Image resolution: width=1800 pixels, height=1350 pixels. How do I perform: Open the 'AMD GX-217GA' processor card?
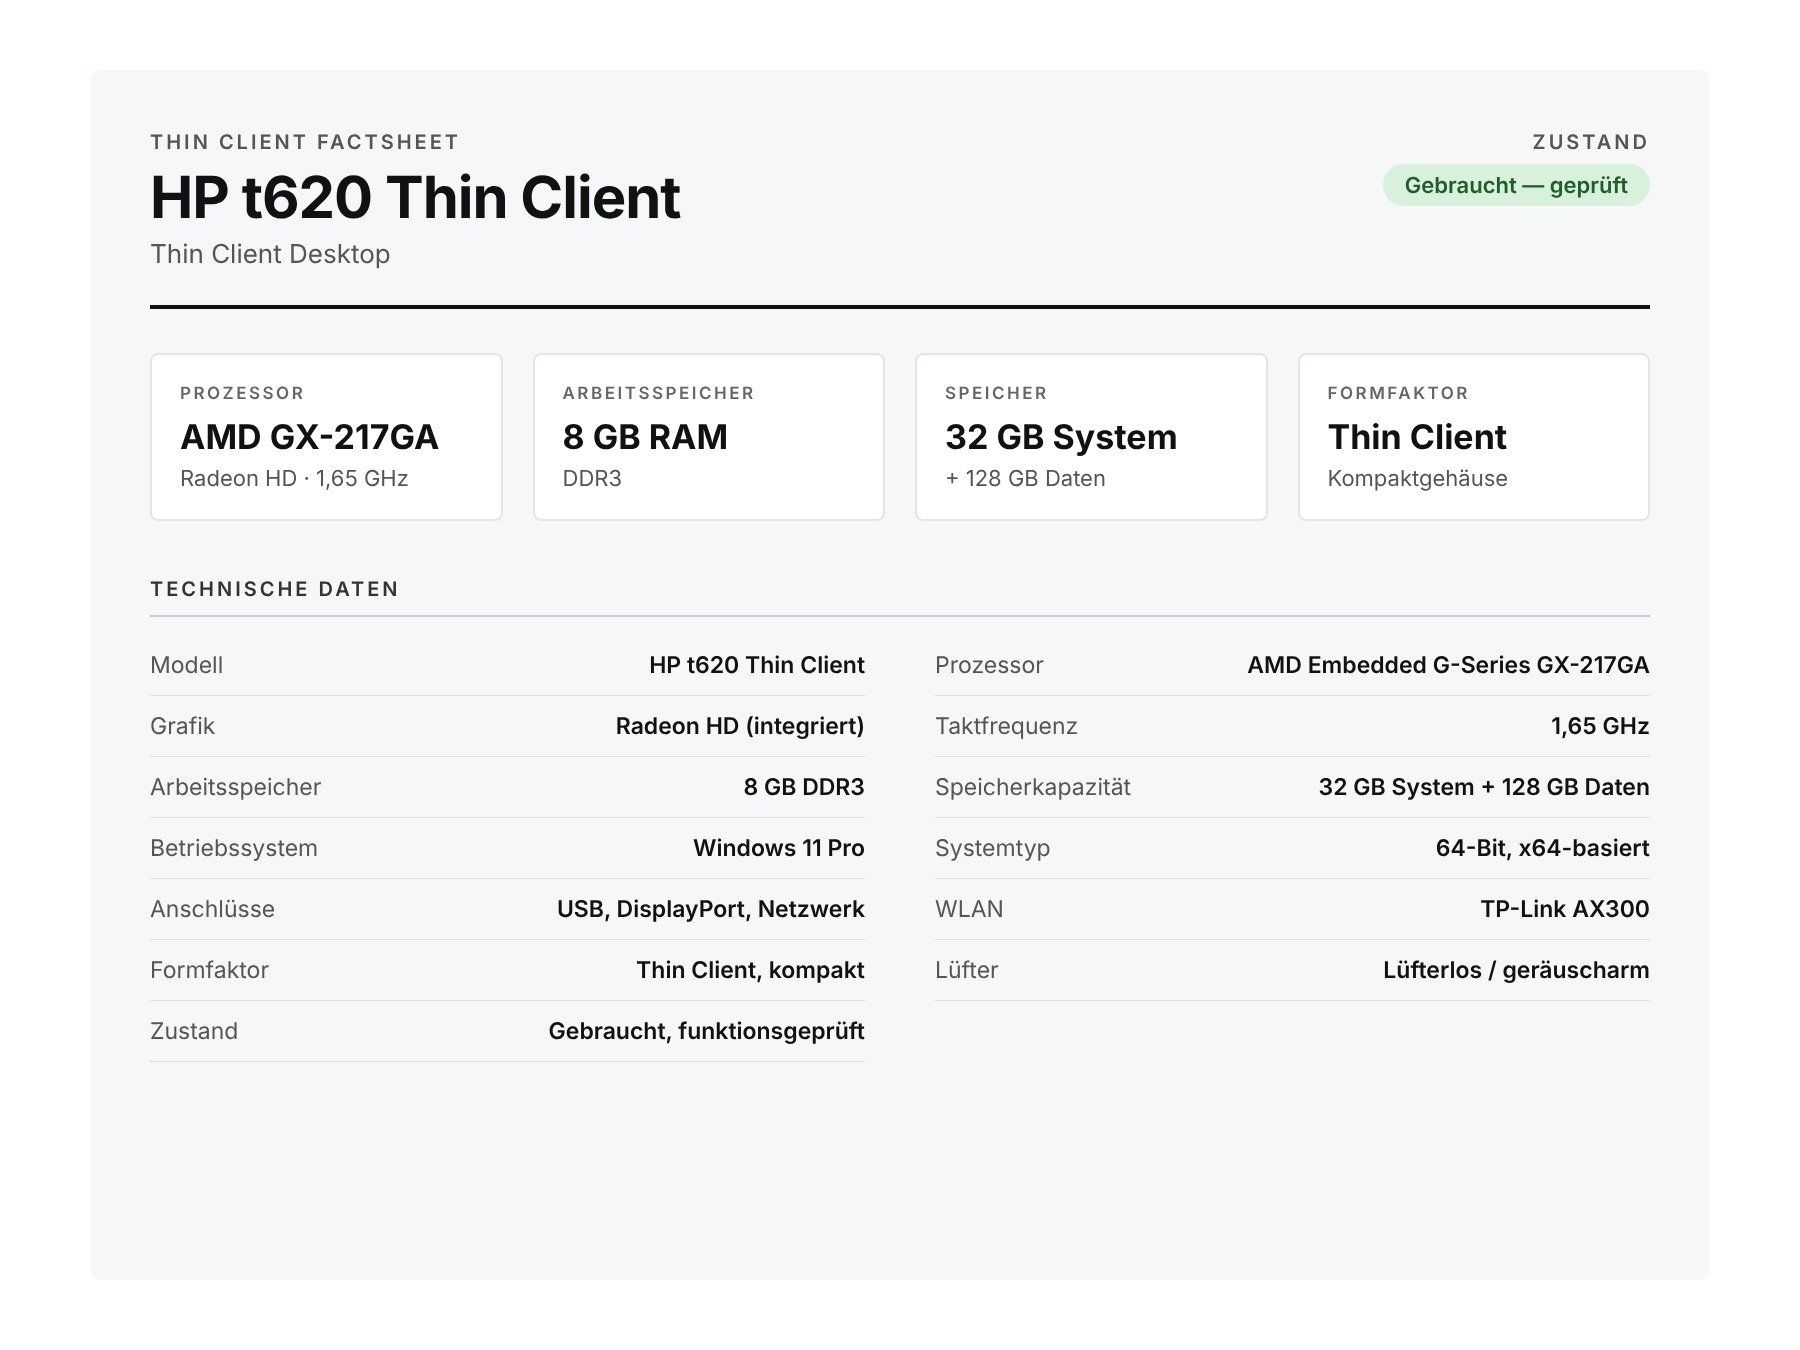coord(326,437)
